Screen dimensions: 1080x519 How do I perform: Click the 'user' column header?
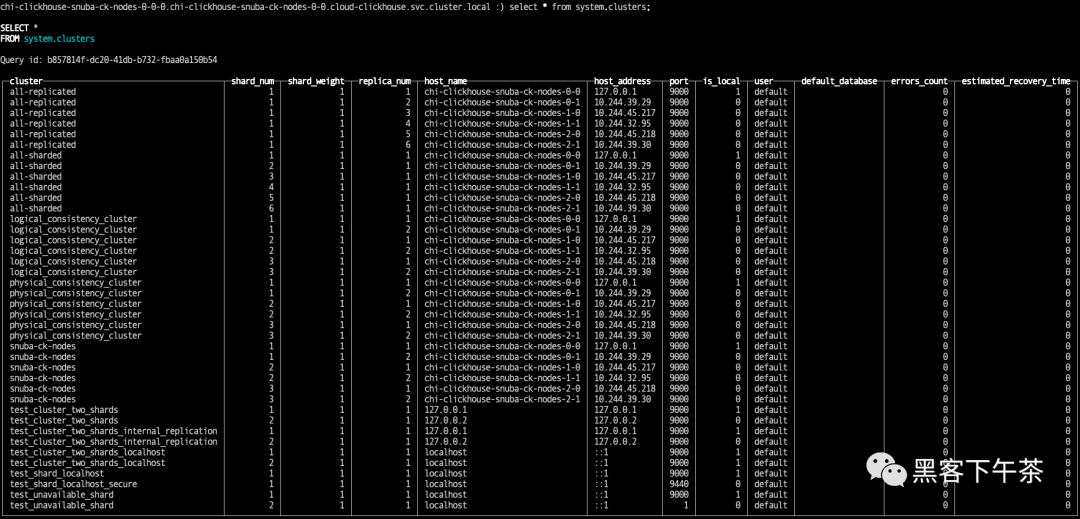[x=763, y=81]
